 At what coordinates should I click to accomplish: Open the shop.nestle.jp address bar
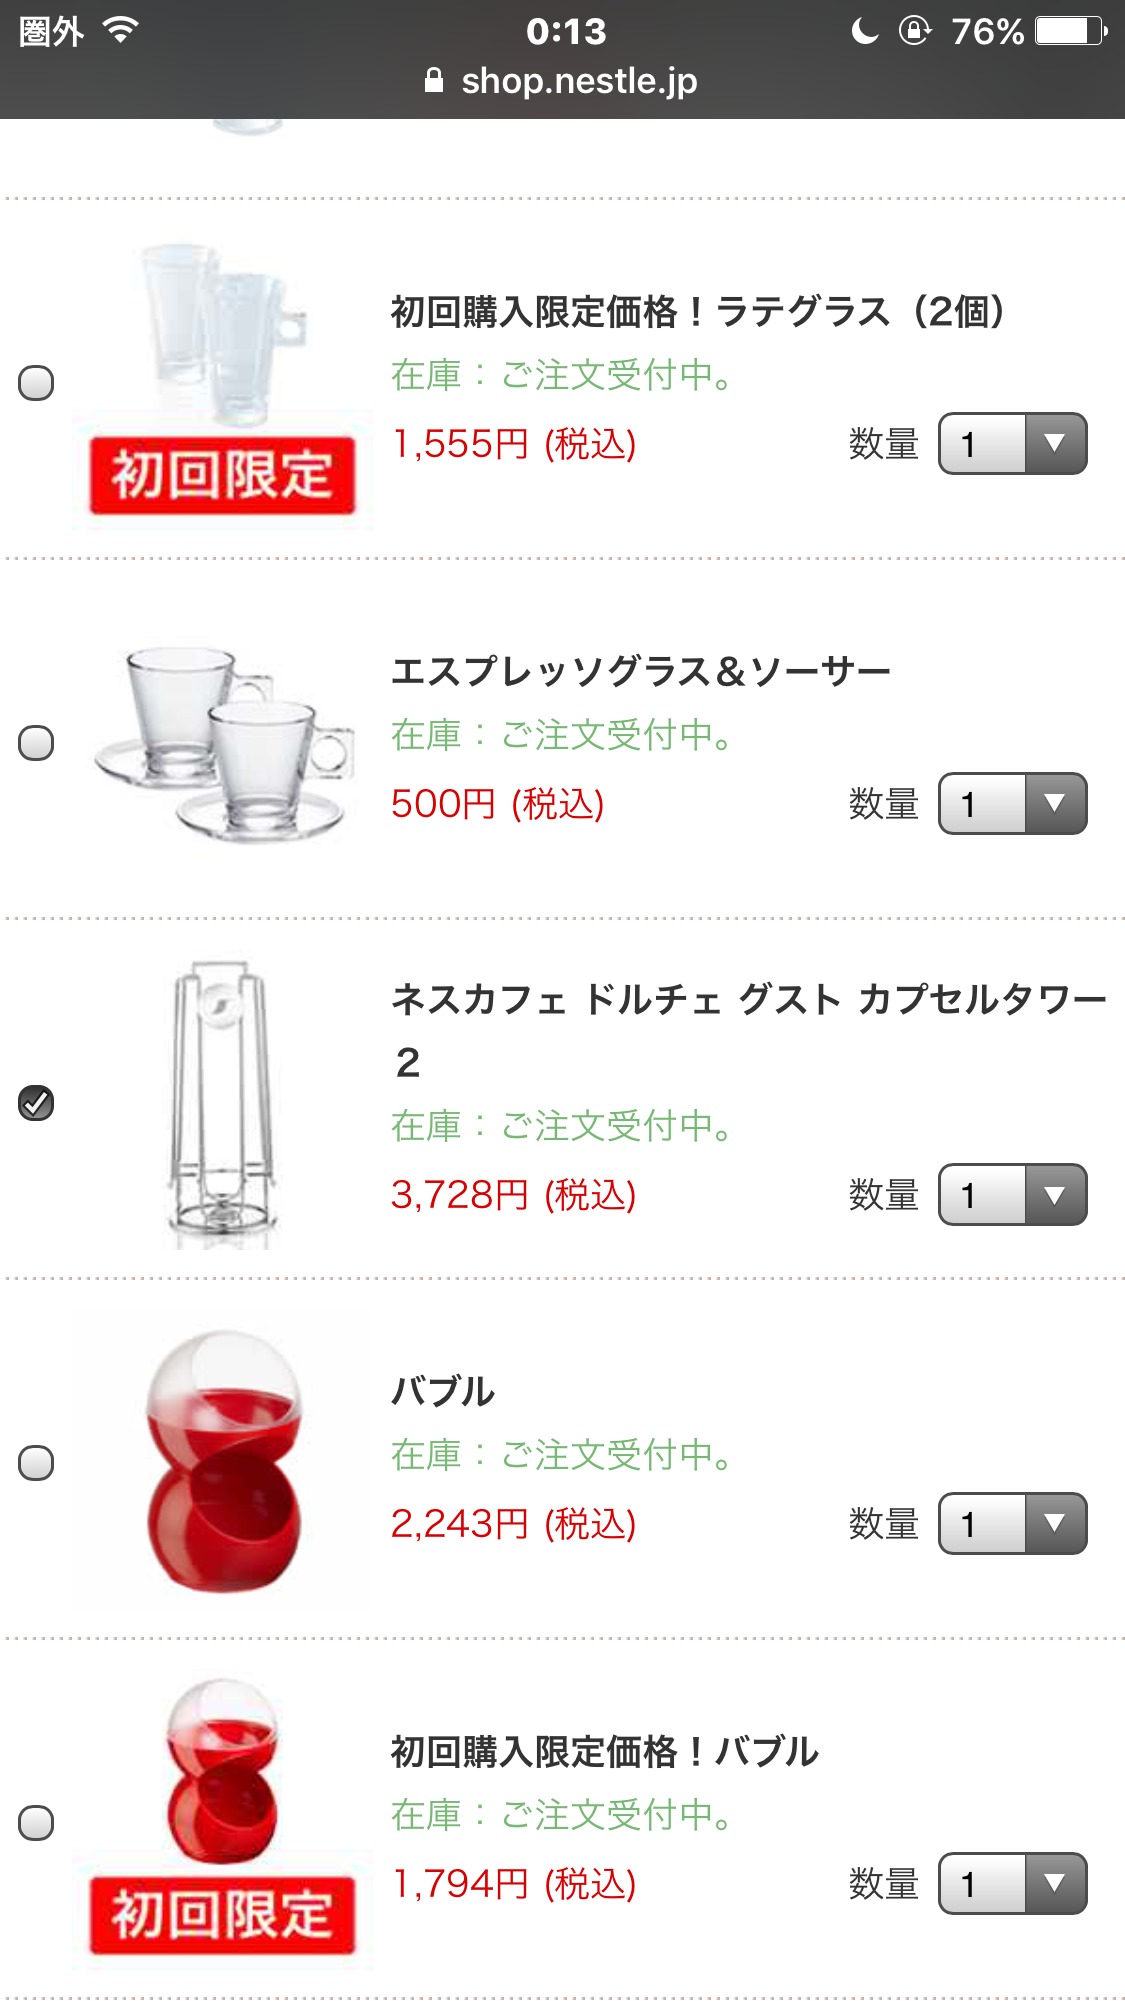coord(578,81)
